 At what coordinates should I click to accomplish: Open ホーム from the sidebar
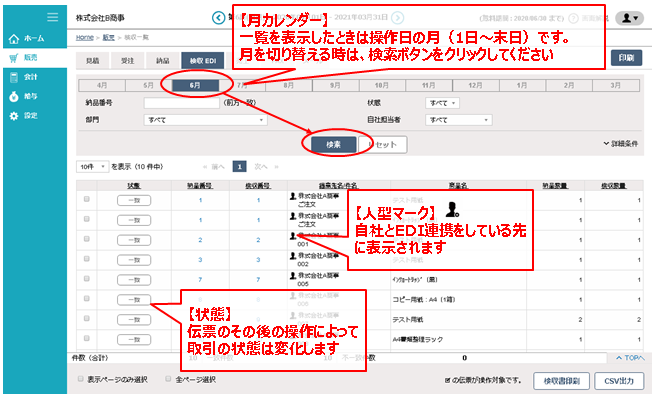pyautogui.click(x=27, y=39)
